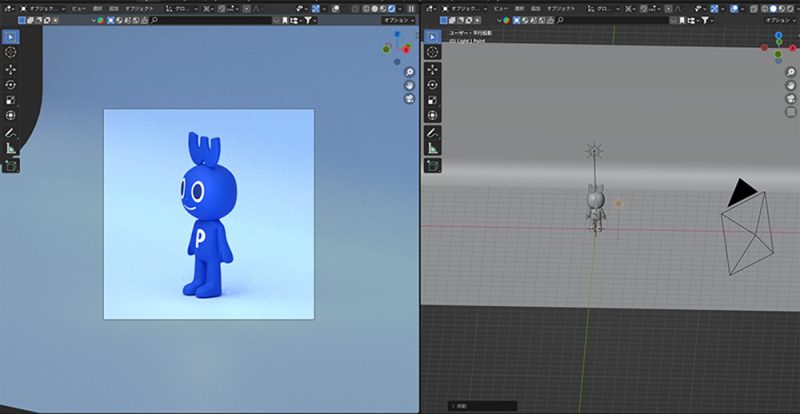Open object mode dropdown in right viewport
The image size is (800, 414).
click(x=464, y=9)
